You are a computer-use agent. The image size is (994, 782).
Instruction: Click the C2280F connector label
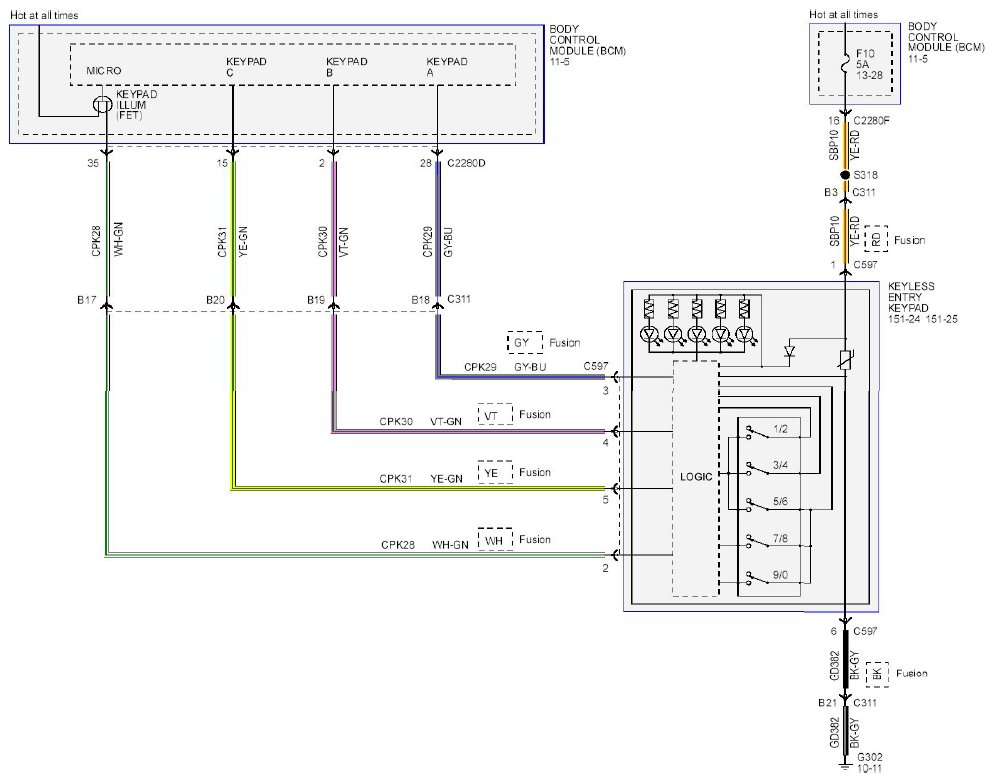tap(871, 120)
